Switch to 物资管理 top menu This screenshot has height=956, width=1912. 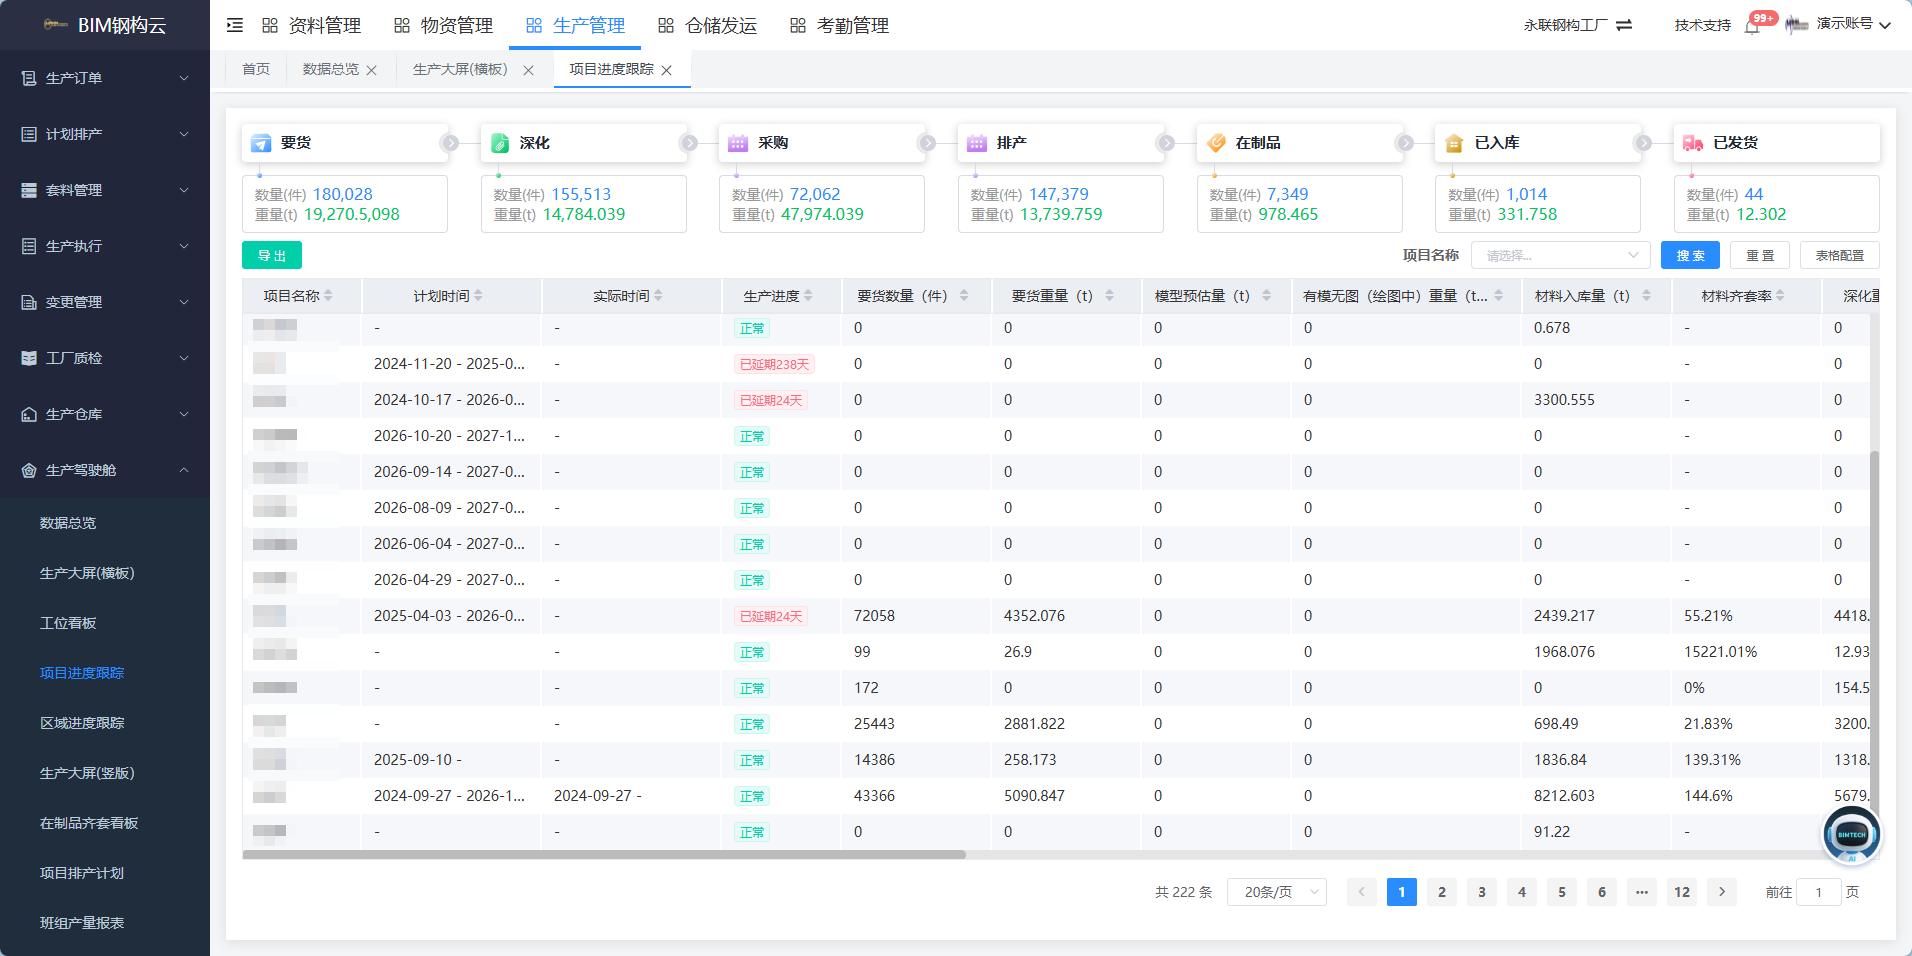pyautogui.click(x=443, y=25)
